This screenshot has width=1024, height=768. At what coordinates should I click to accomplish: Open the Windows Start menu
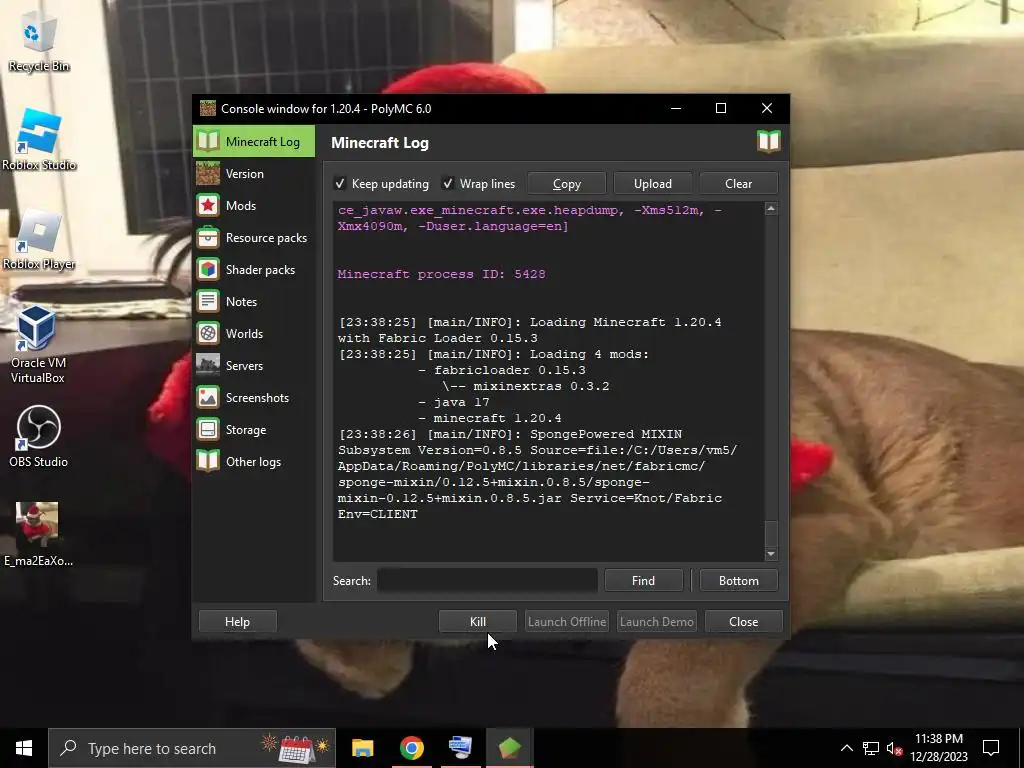click(x=24, y=748)
